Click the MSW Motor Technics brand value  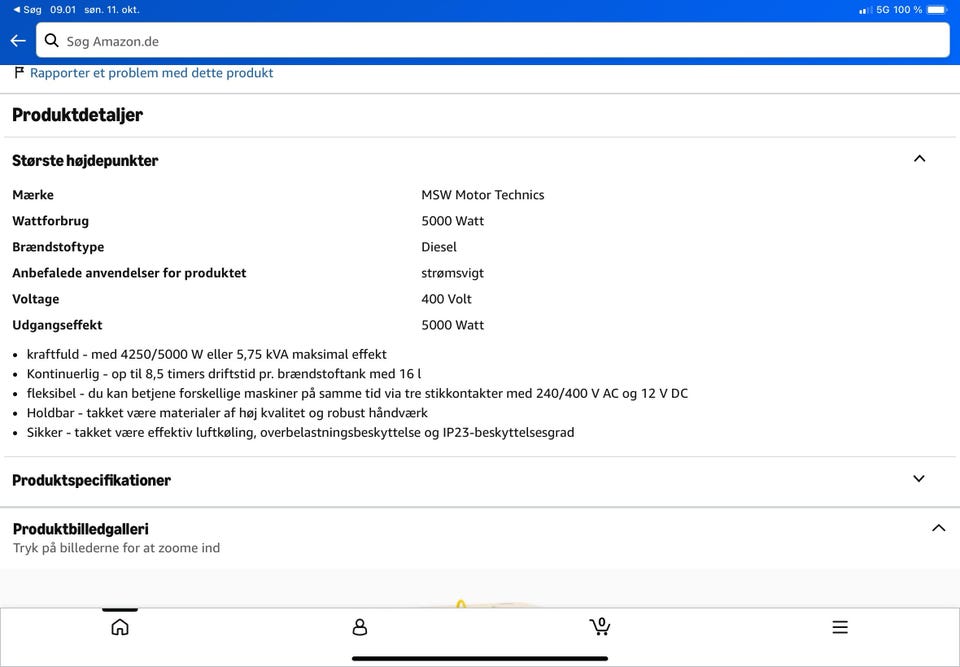[482, 195]
